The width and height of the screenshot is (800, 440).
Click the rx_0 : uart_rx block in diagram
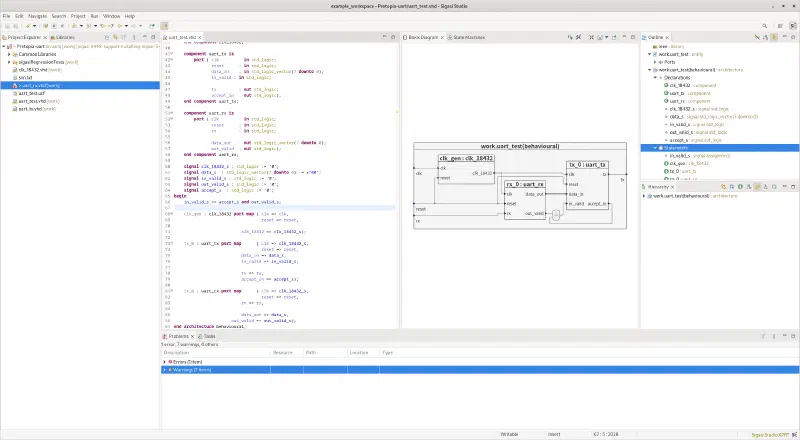pyautogui.click(x=524, y=200)
